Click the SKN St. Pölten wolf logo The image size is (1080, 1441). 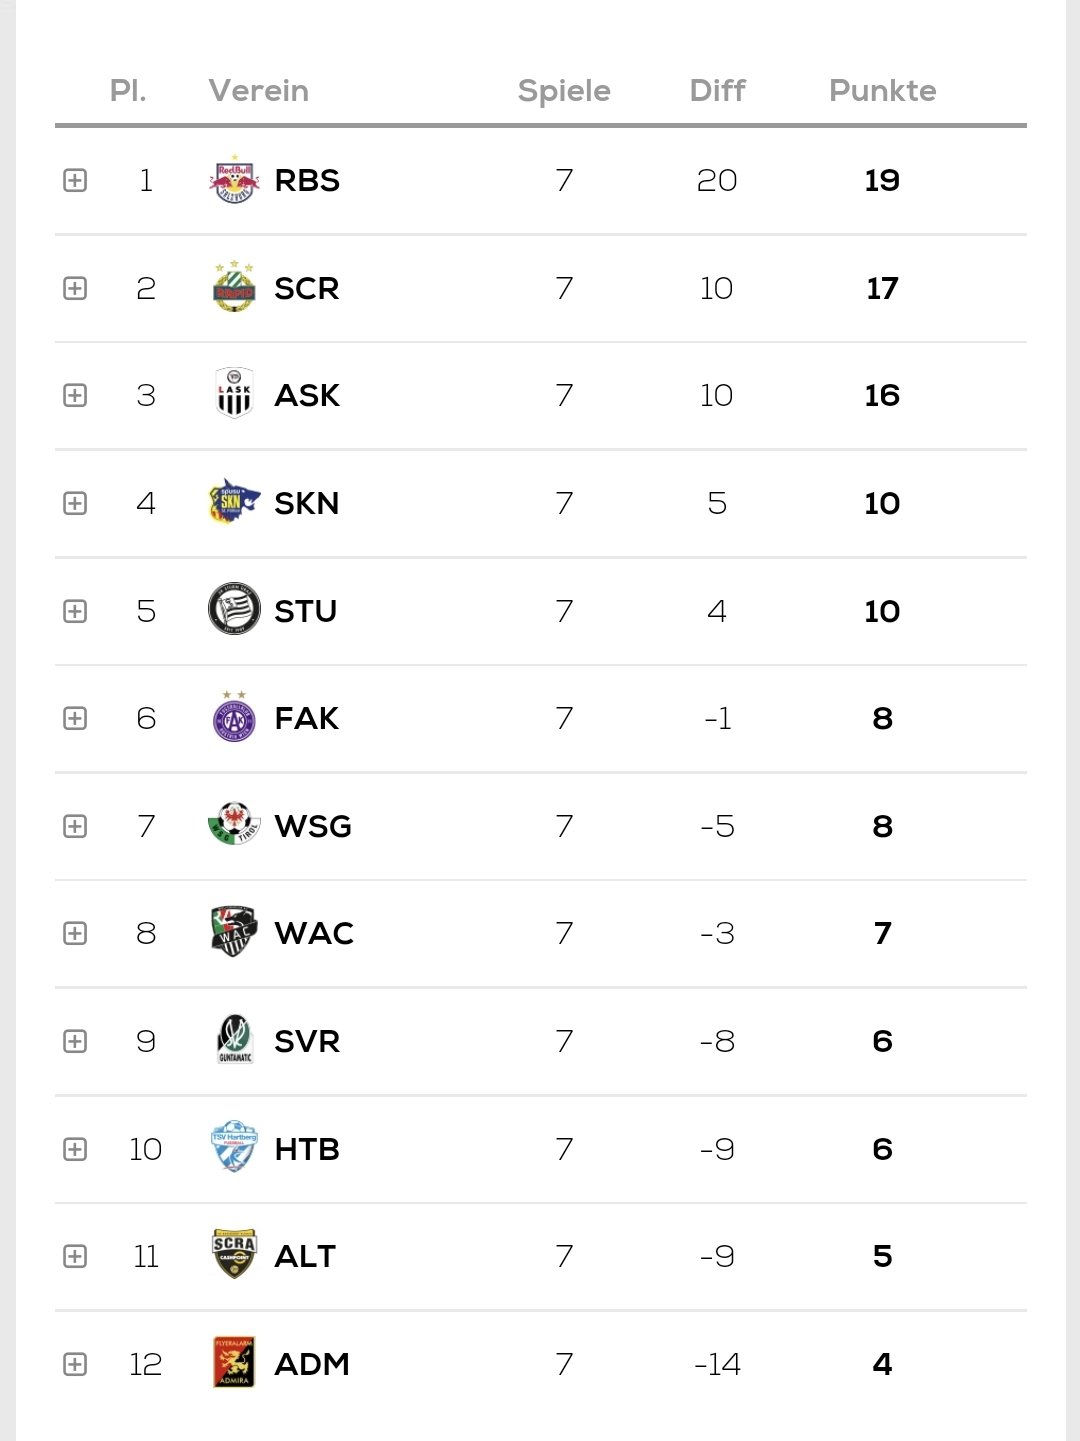234,503
